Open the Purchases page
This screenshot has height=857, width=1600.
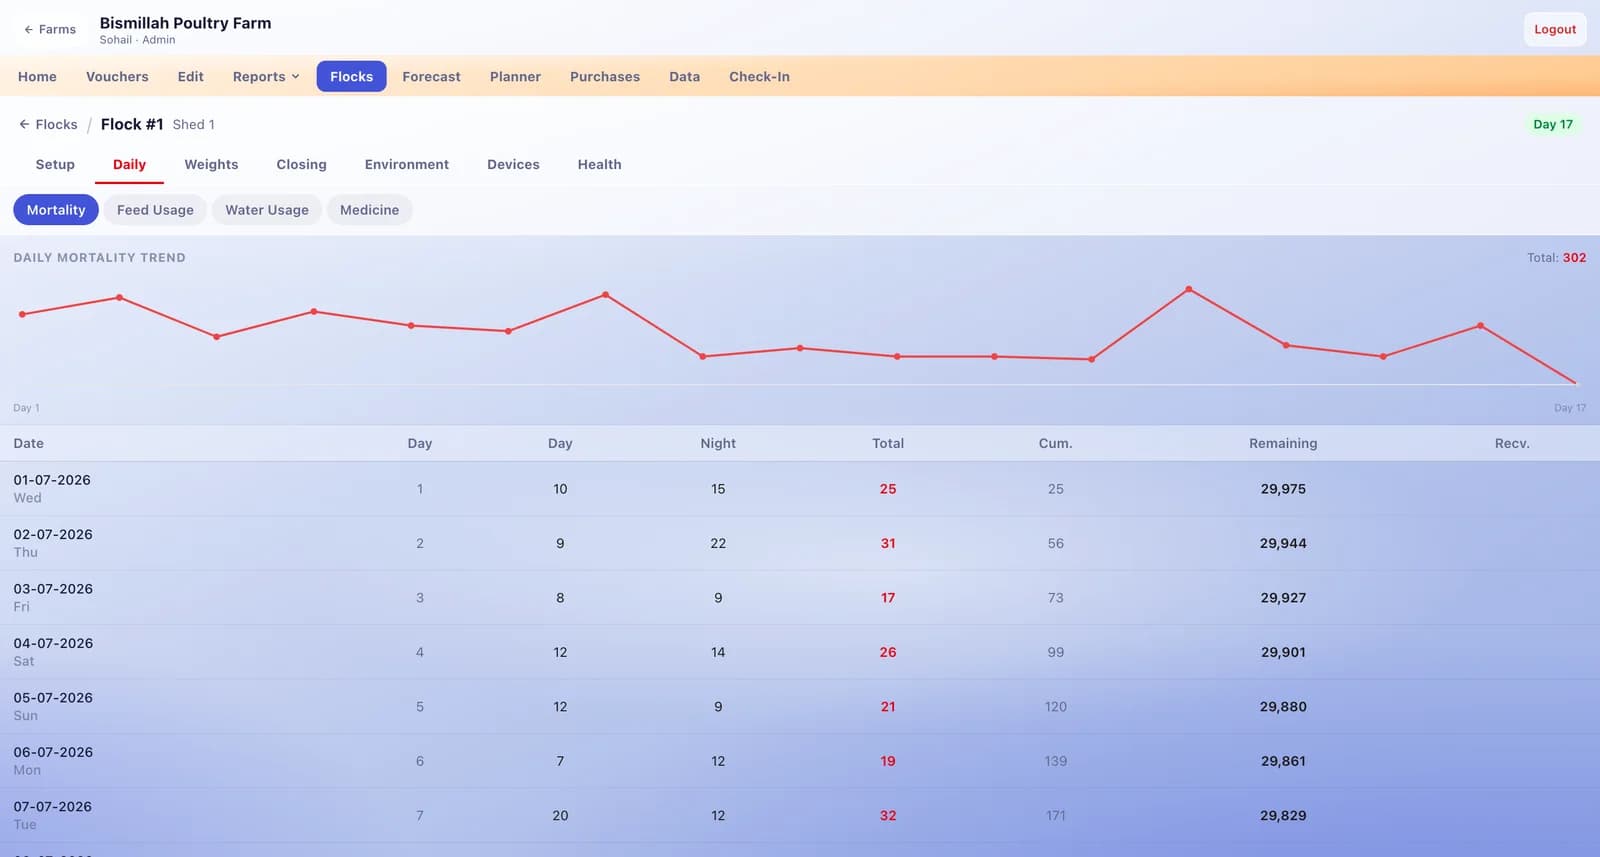(x=605, y=77)
